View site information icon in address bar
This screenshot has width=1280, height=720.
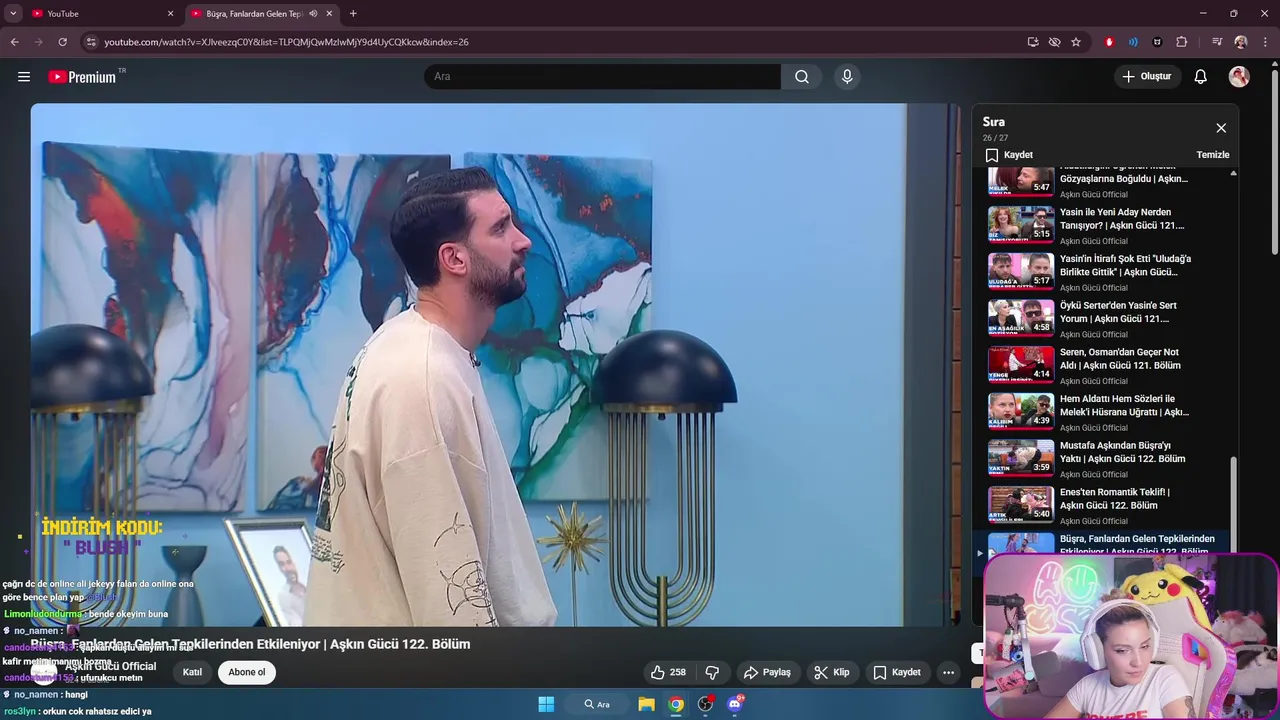coord(91,42)
